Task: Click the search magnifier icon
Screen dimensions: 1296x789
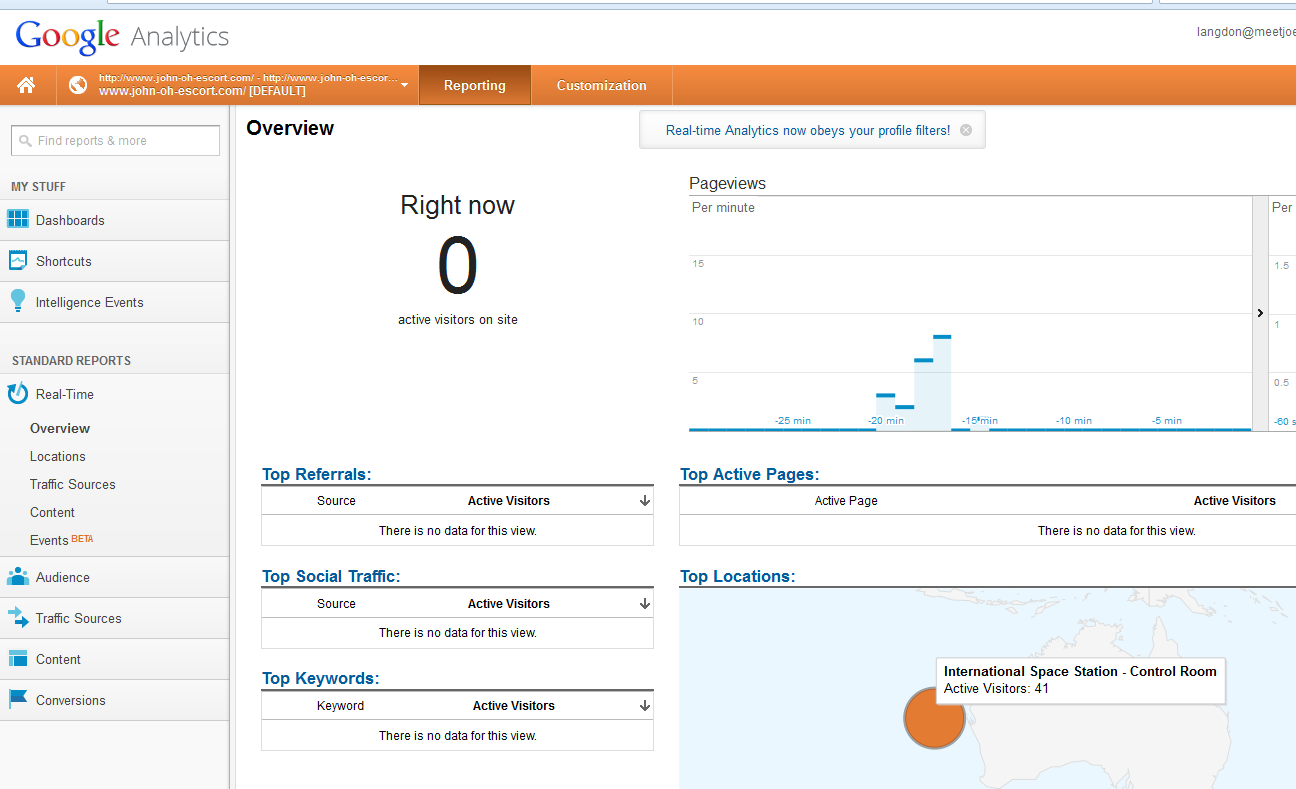Action: [x=25, y=141]
